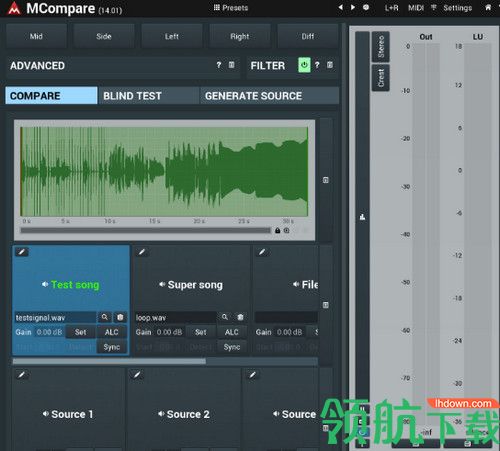The image size is (500, 451).
Task: Delete file from Test song slot
Action: pos(120,317)
